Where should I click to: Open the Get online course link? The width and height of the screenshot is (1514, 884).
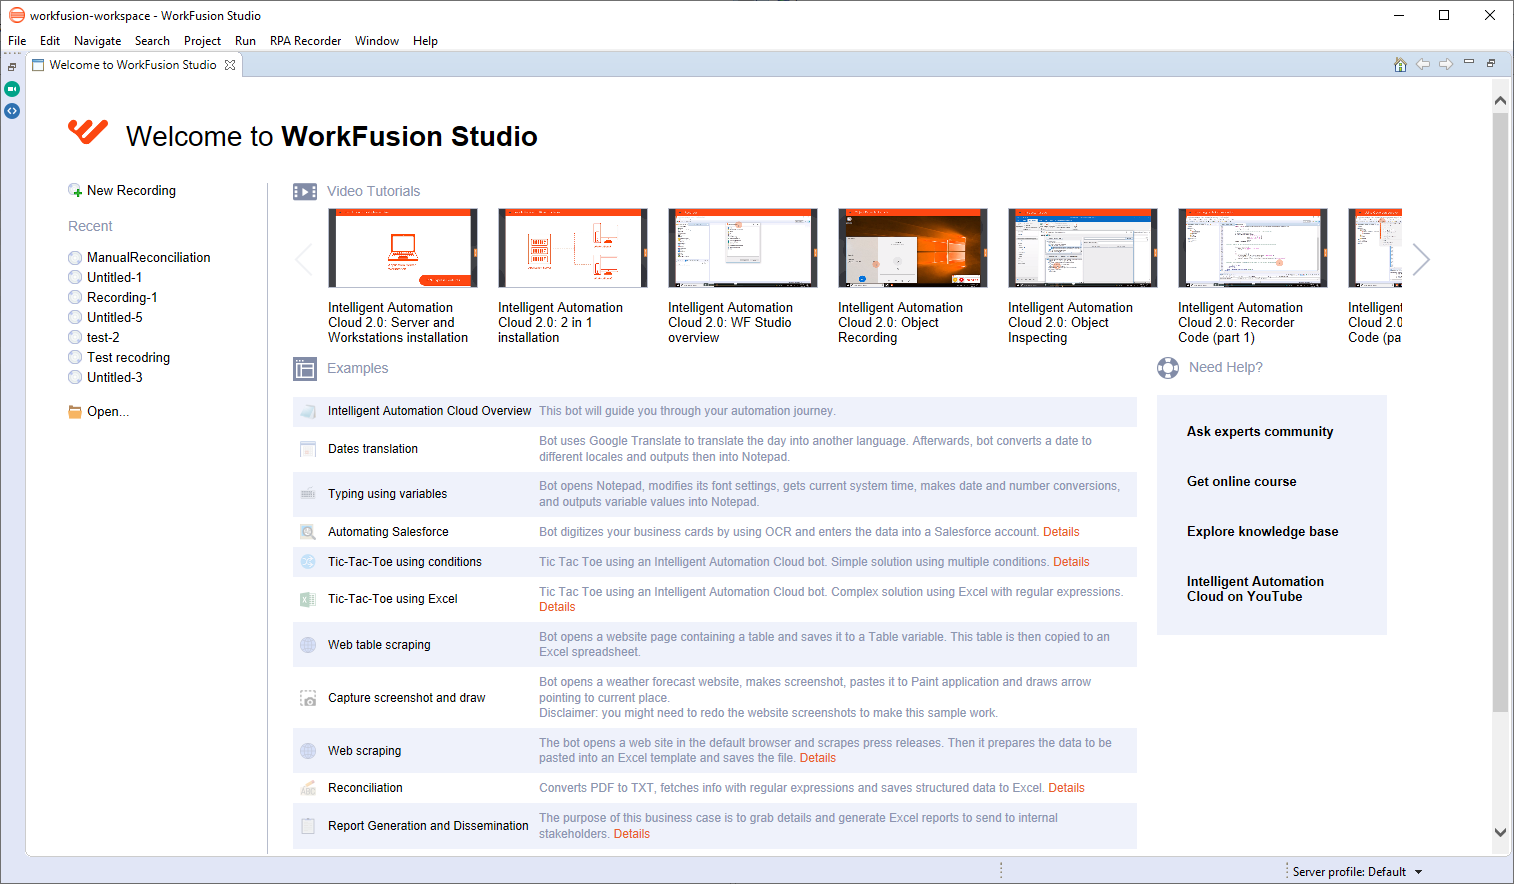[x=1241, y=482]
